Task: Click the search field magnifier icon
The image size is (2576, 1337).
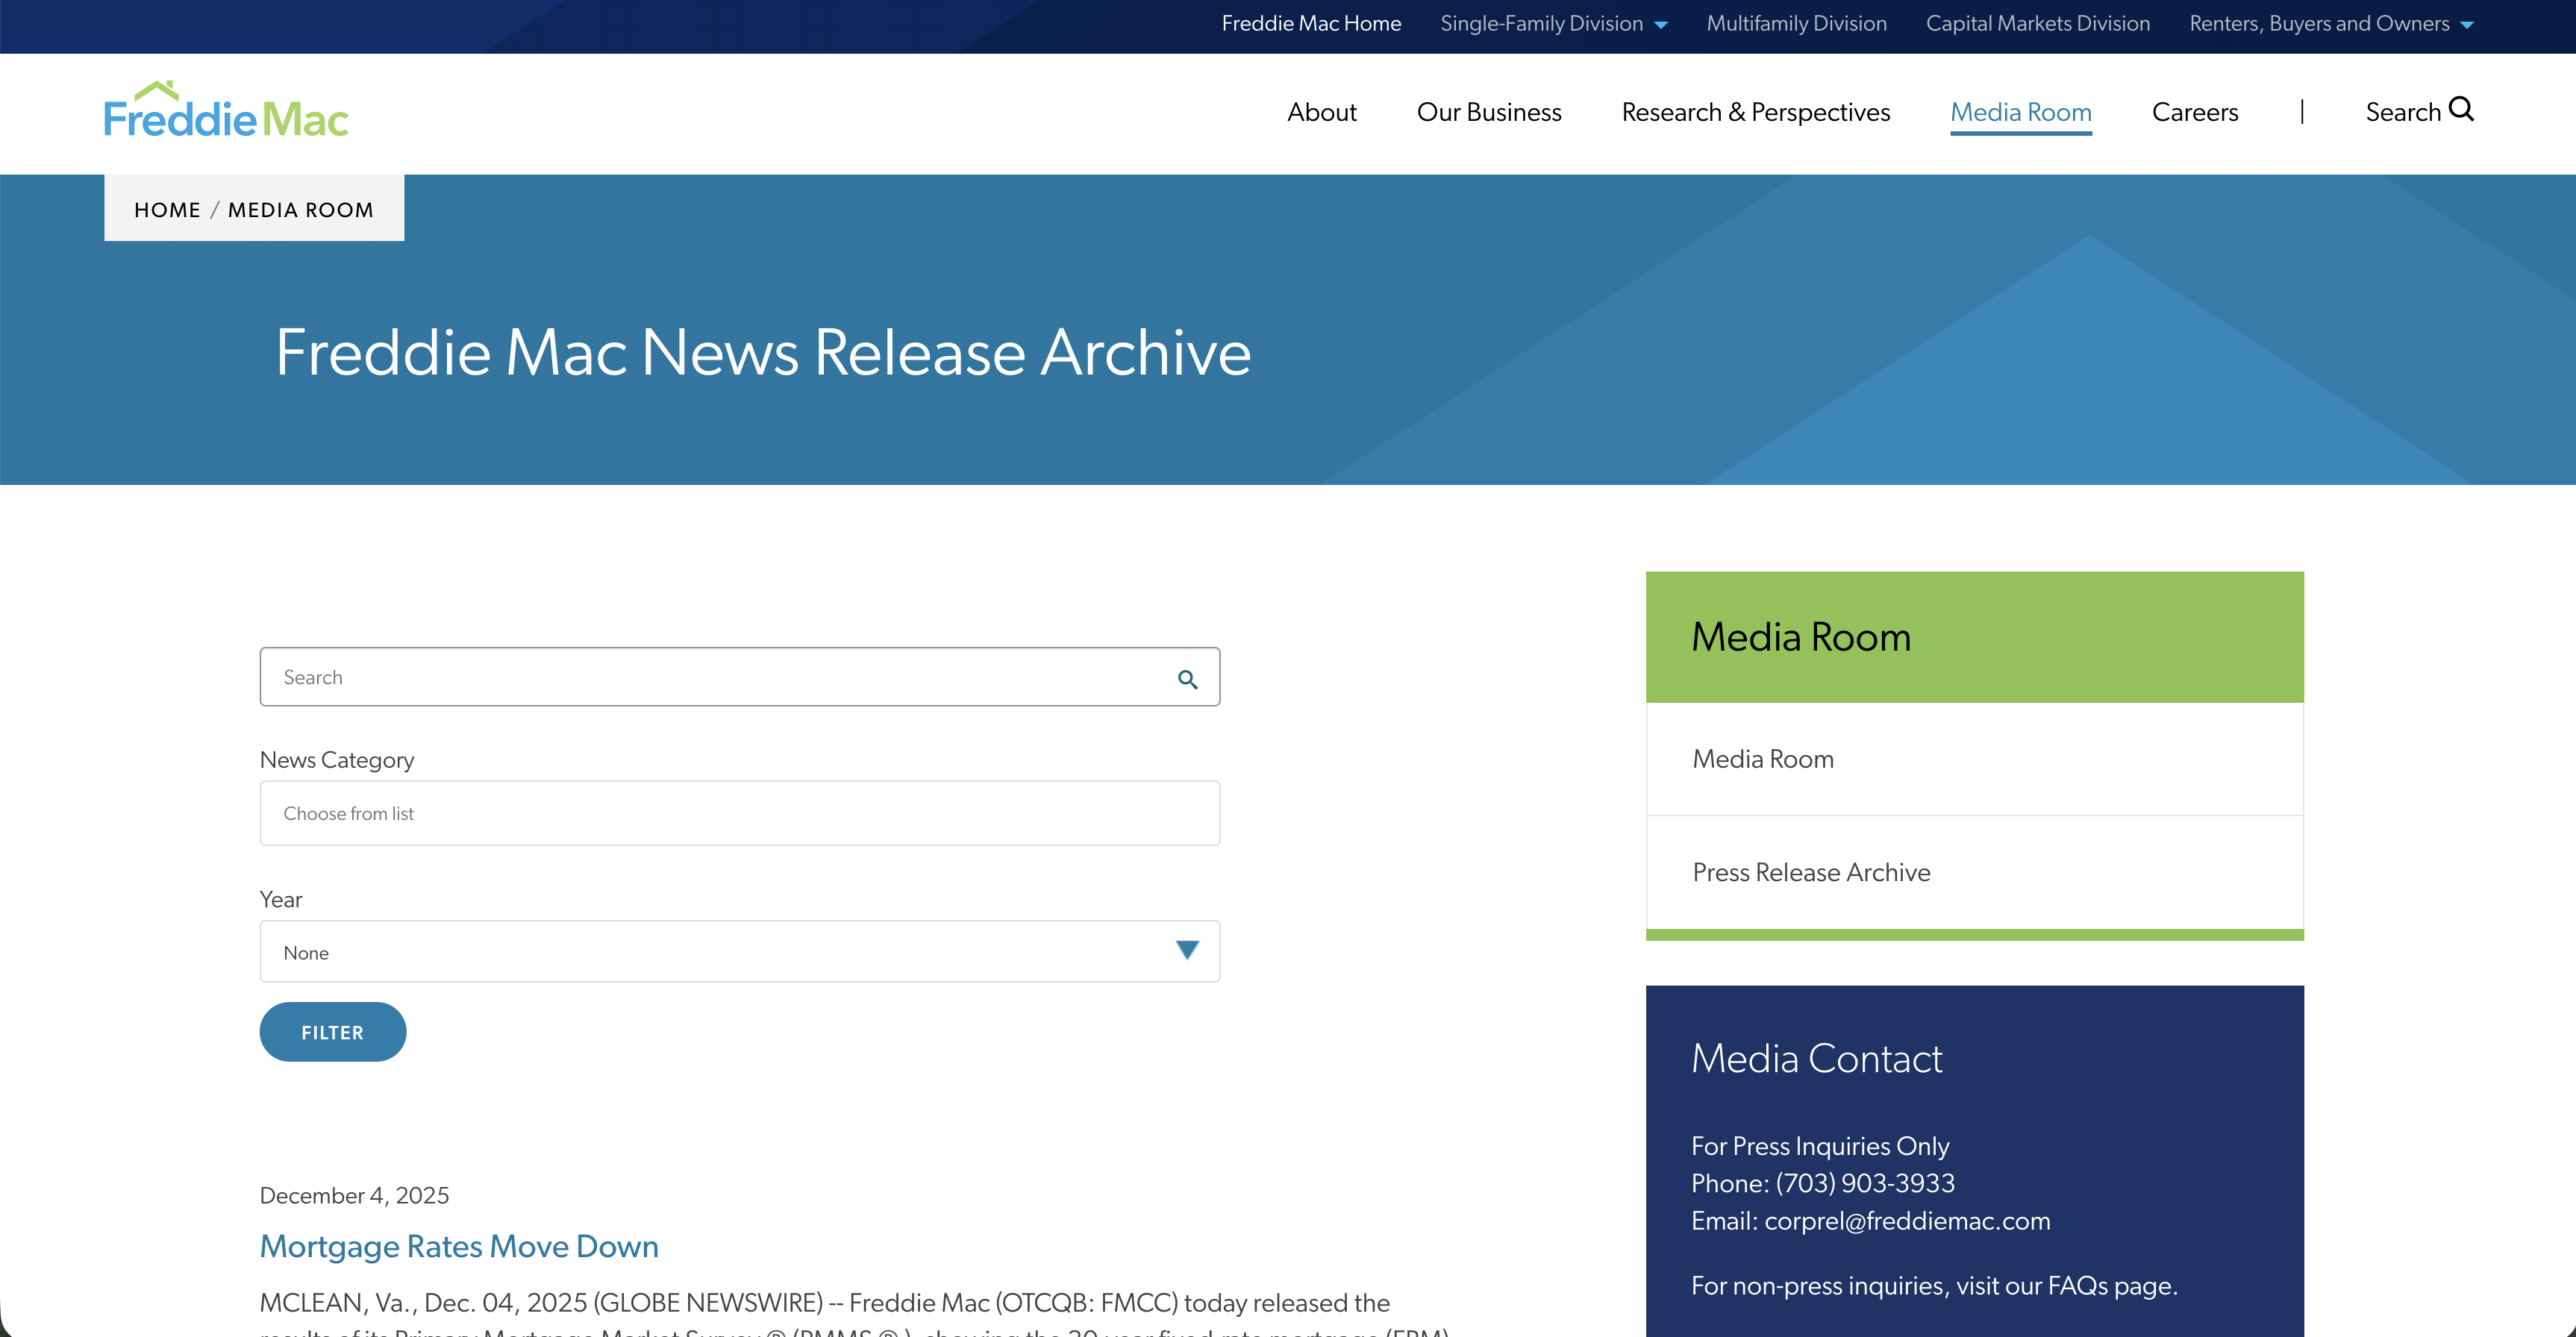Action: [1187, 679]
